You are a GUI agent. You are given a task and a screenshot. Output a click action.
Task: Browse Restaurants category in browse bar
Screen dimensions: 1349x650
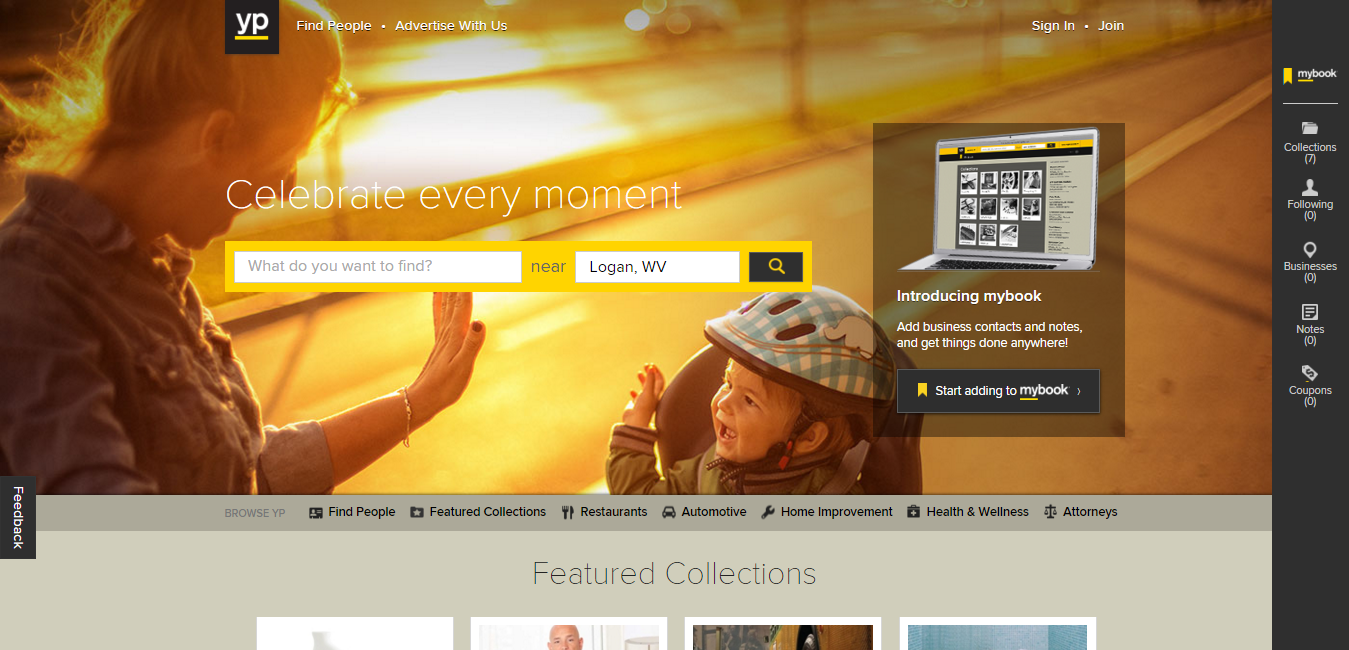(x=604, y=512)
